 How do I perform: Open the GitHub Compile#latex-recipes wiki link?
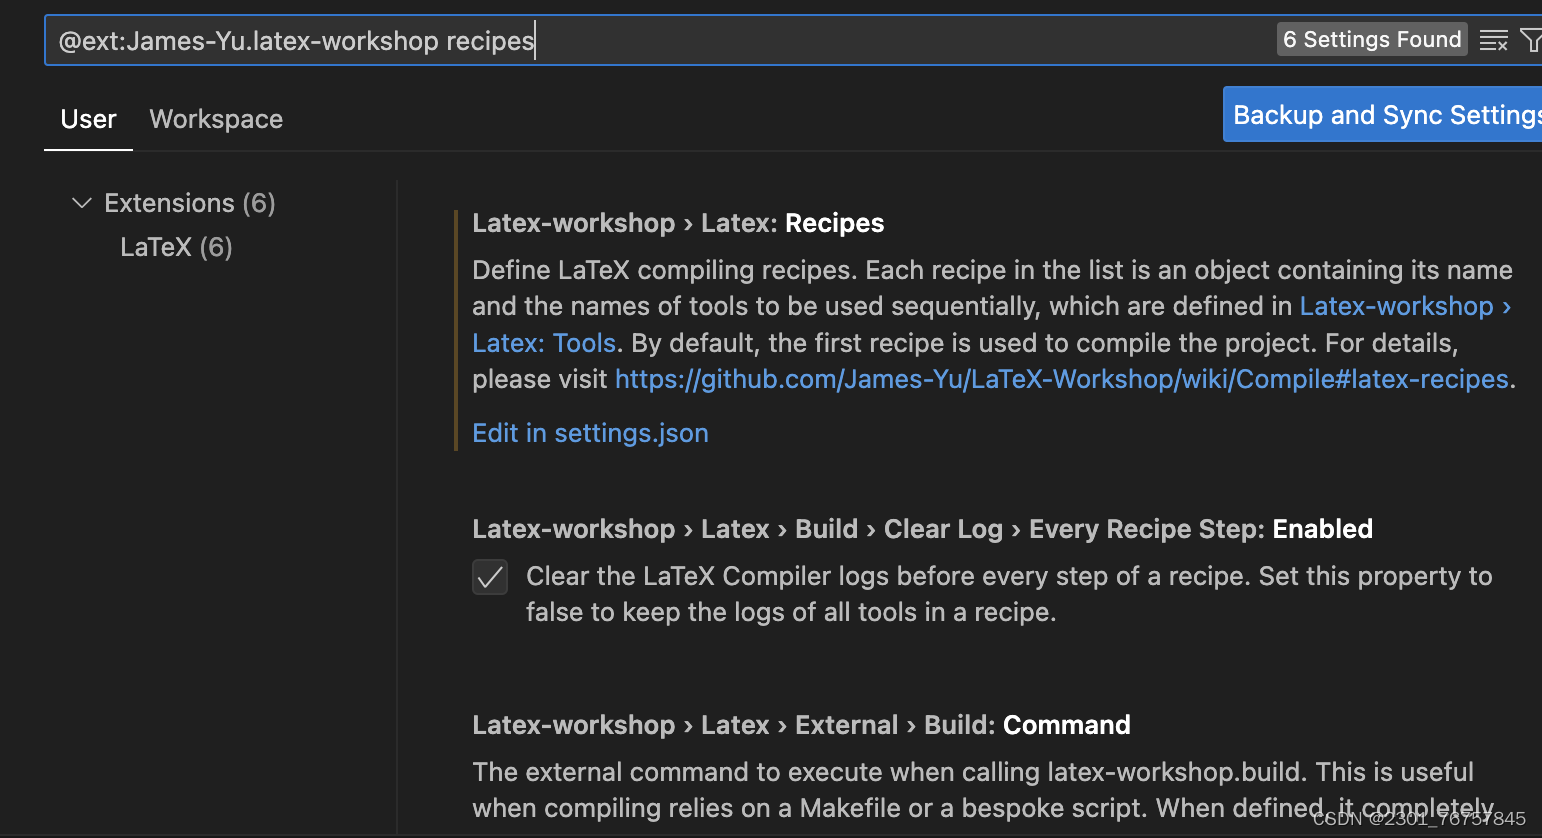[x=1061, y=379]
